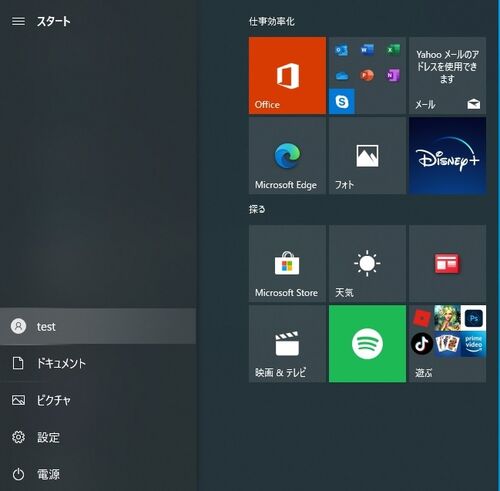Click the 探る group header
The image size is (500, 491).
[257, 209]
